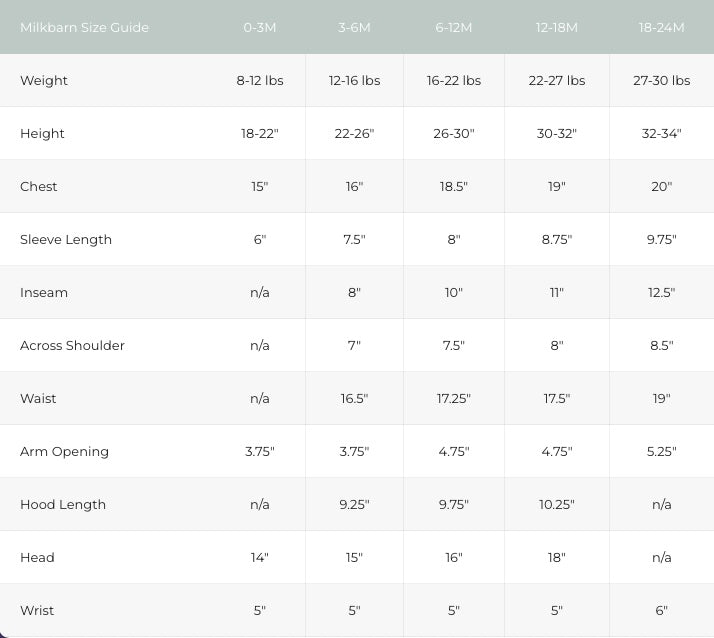Image resolution: width=714 pixels, height=638 pixels.
Task: Click the 18.5" chest measurement cell
Action: coord(454,187)
